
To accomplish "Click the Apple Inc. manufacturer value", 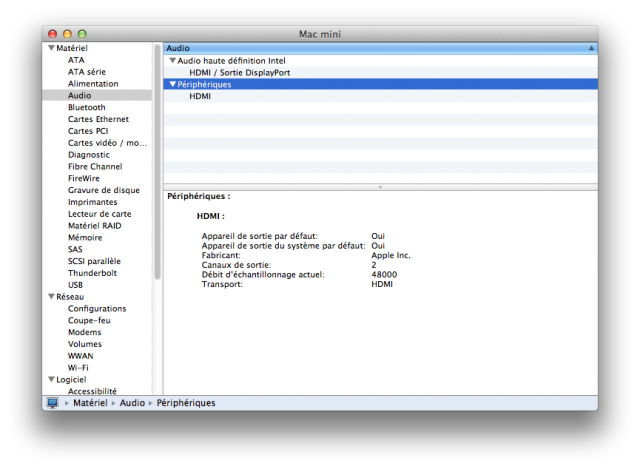I will tap(391, 256).
